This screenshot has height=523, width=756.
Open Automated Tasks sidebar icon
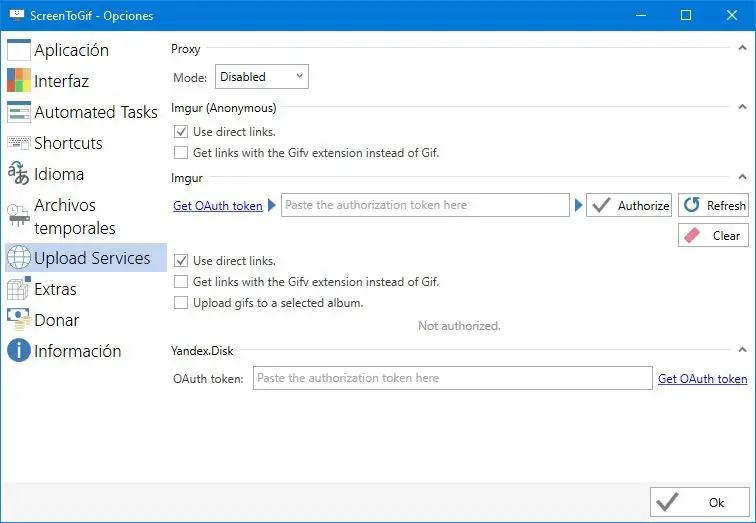pyautogui.click(x=19, y=112)
